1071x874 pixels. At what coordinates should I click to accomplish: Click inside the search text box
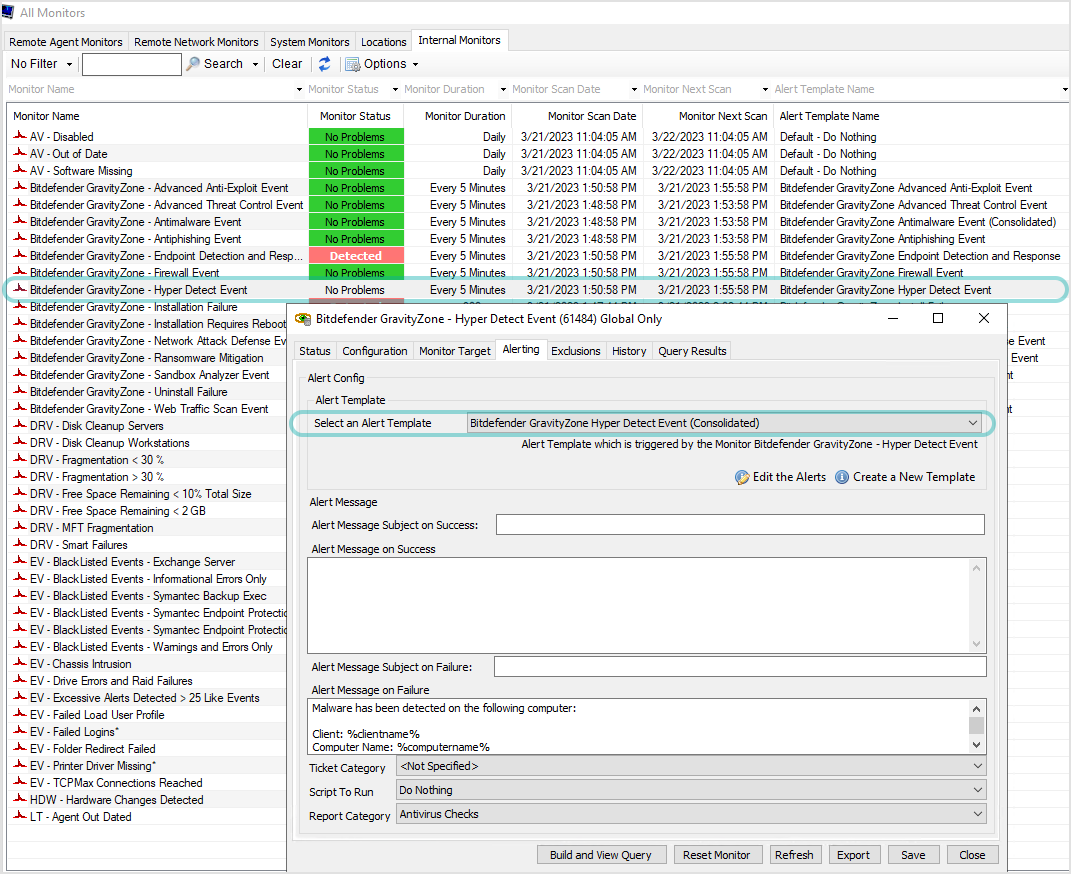point(131,63)
